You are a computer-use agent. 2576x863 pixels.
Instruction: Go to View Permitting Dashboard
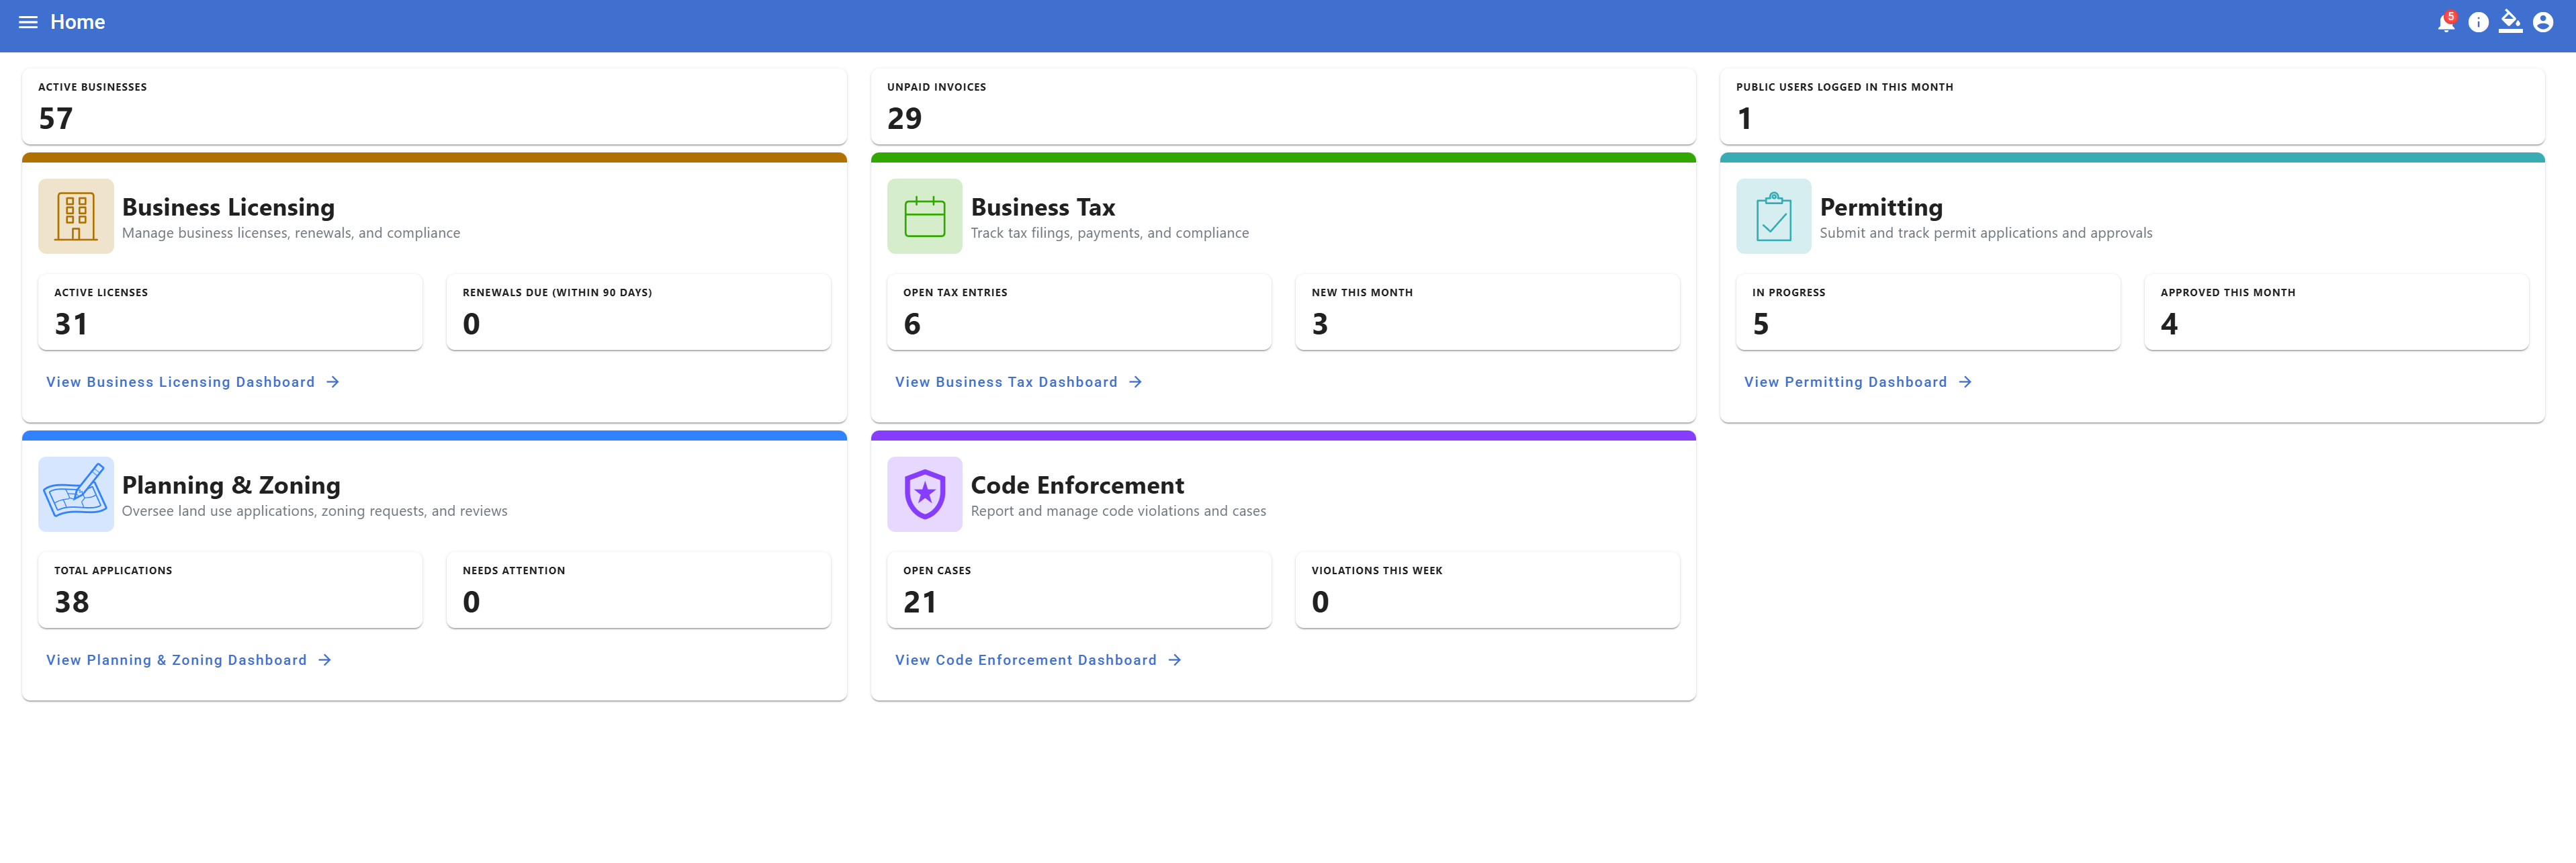coord(1857,382)
